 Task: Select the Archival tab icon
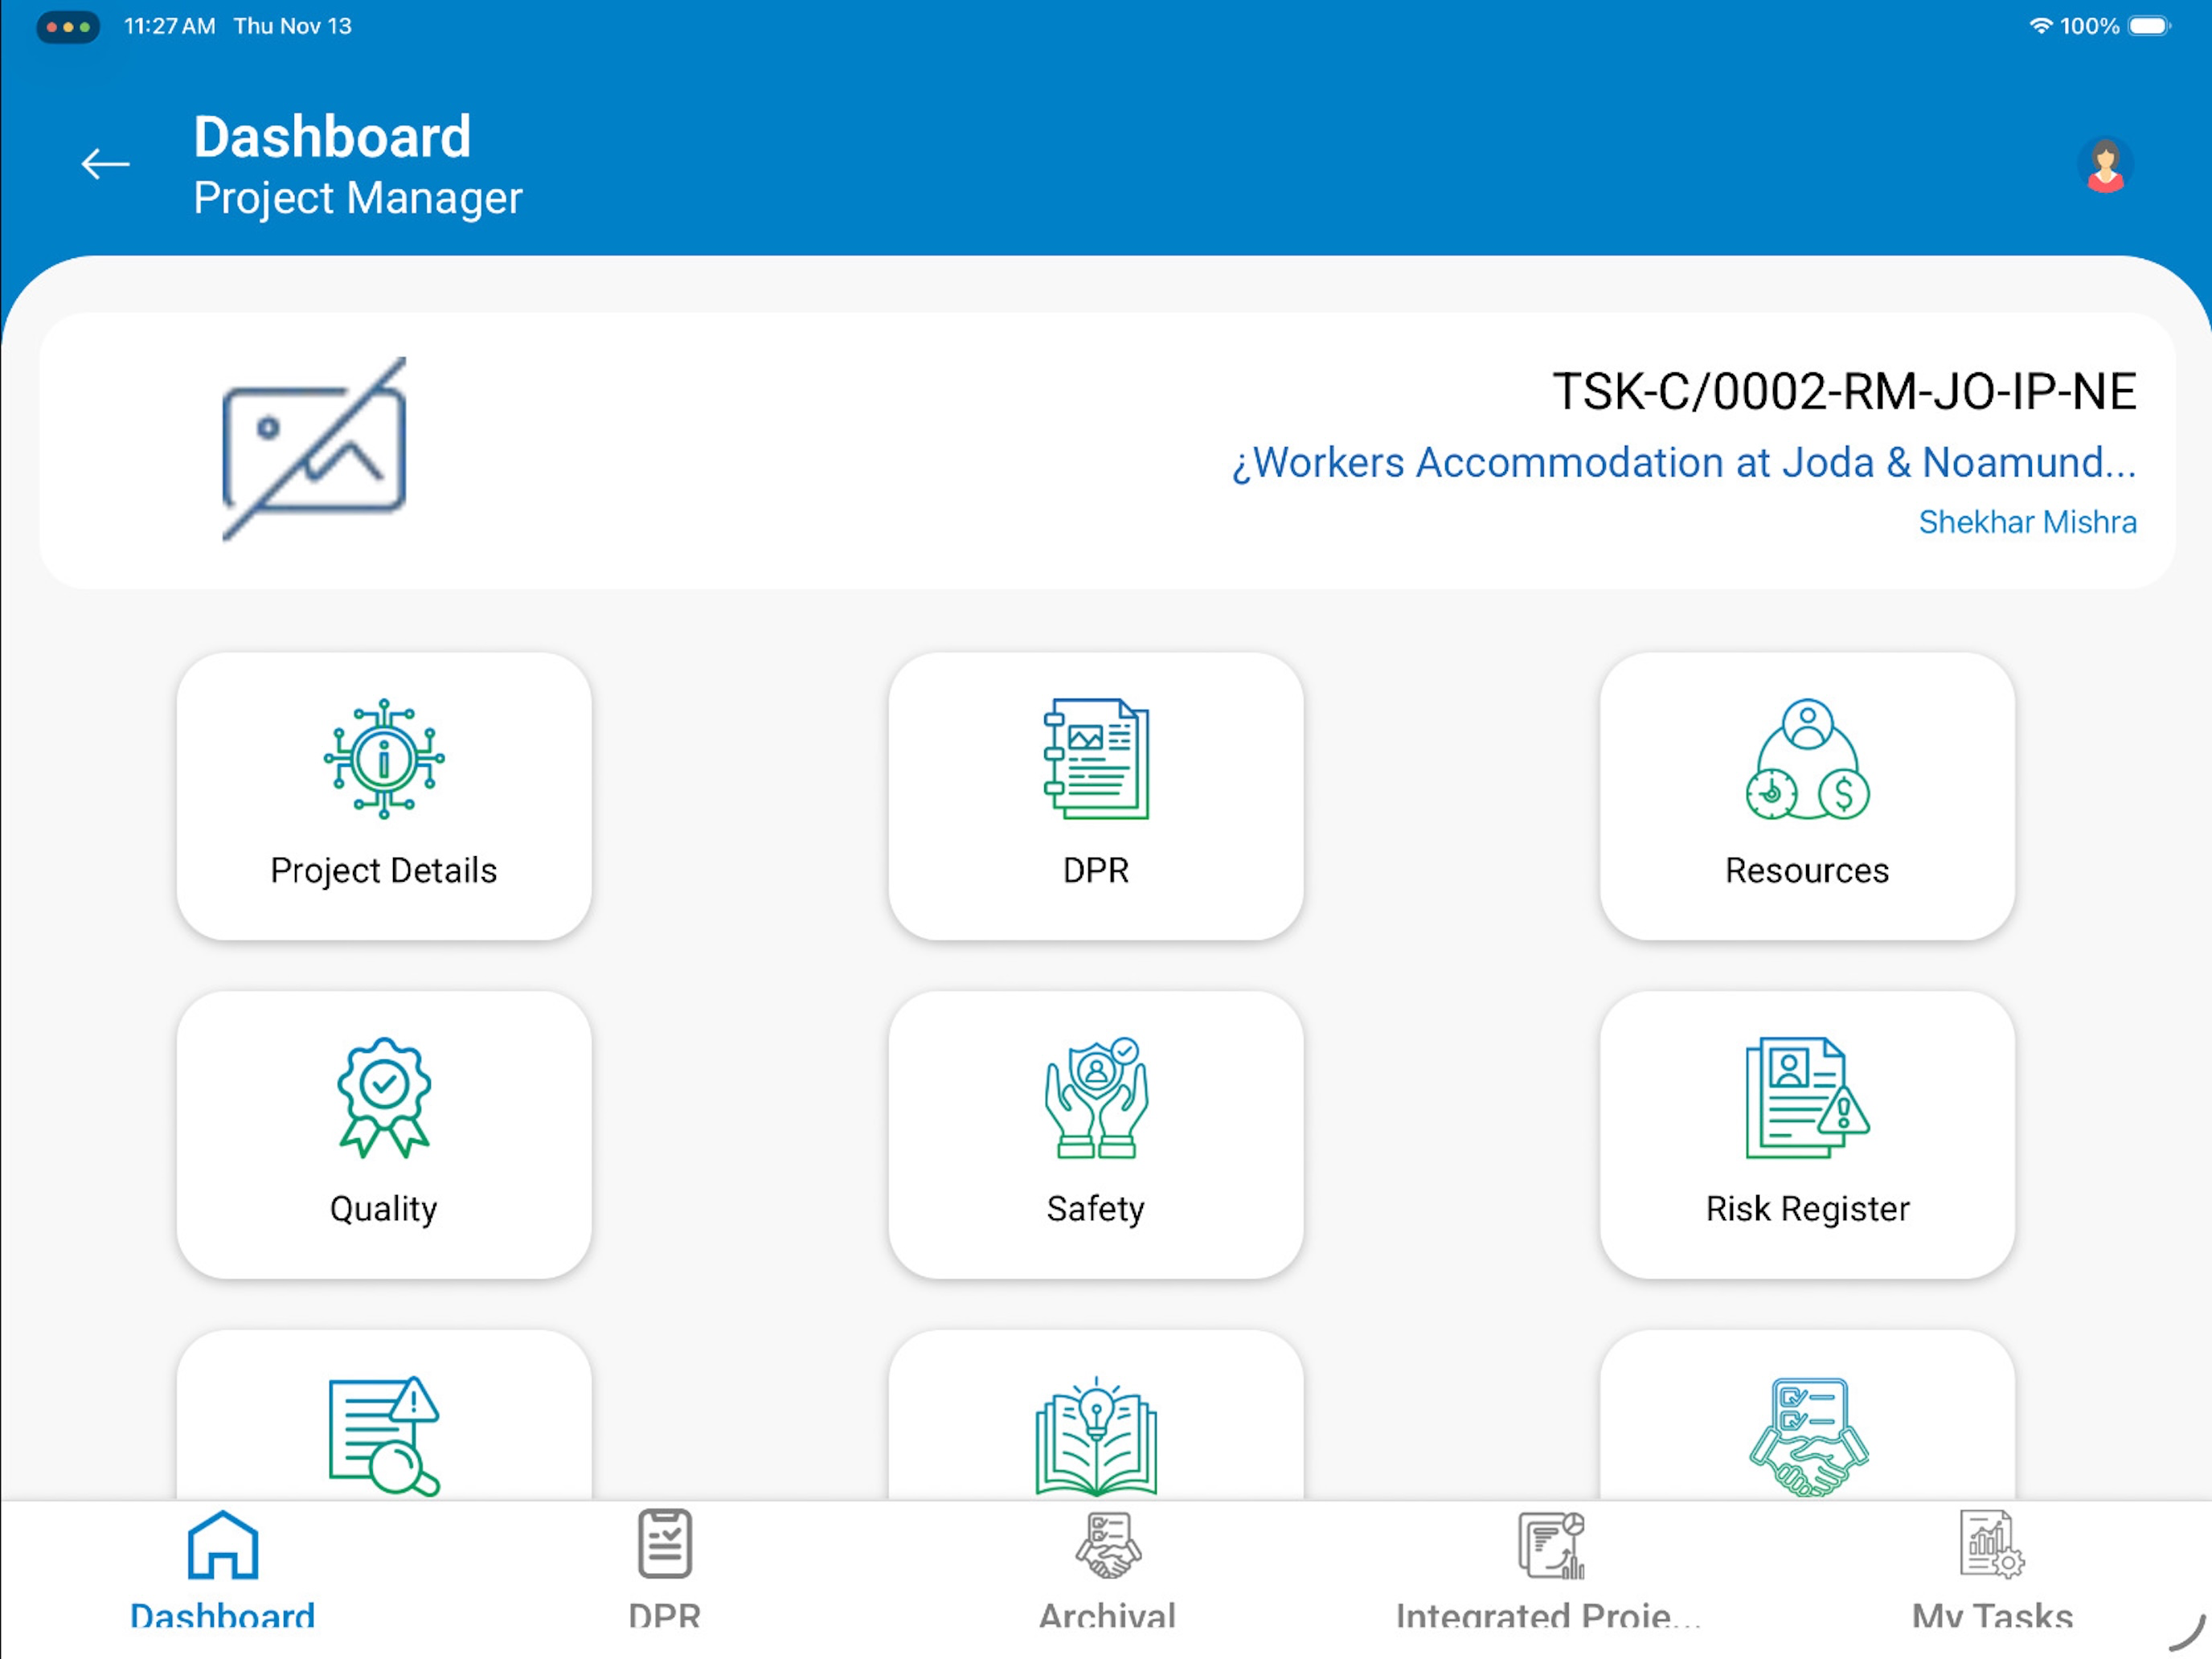point(1108,1545)
